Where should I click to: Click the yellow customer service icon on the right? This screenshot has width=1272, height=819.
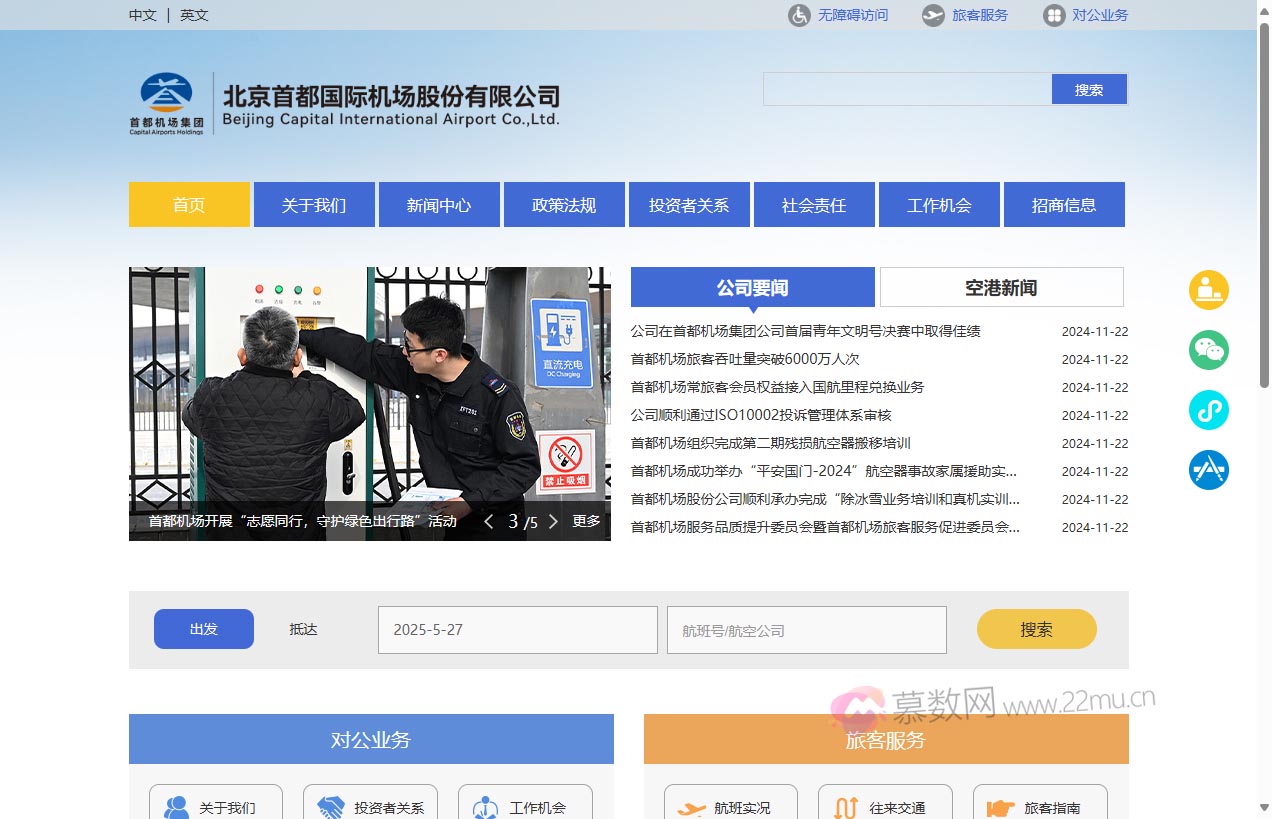[x=1208, y=290]
